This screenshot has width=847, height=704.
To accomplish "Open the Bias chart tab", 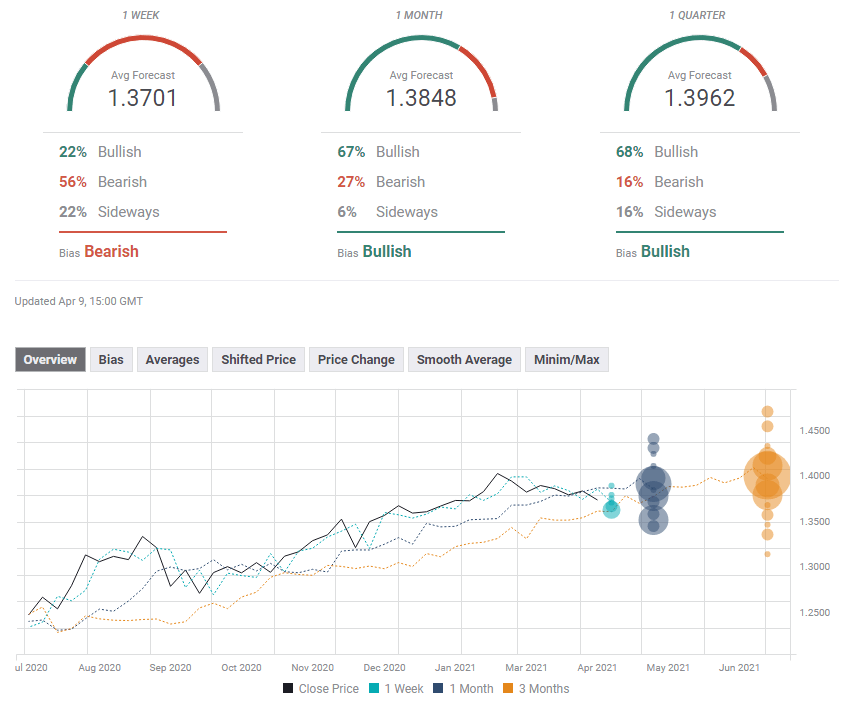I will point(111,360).
